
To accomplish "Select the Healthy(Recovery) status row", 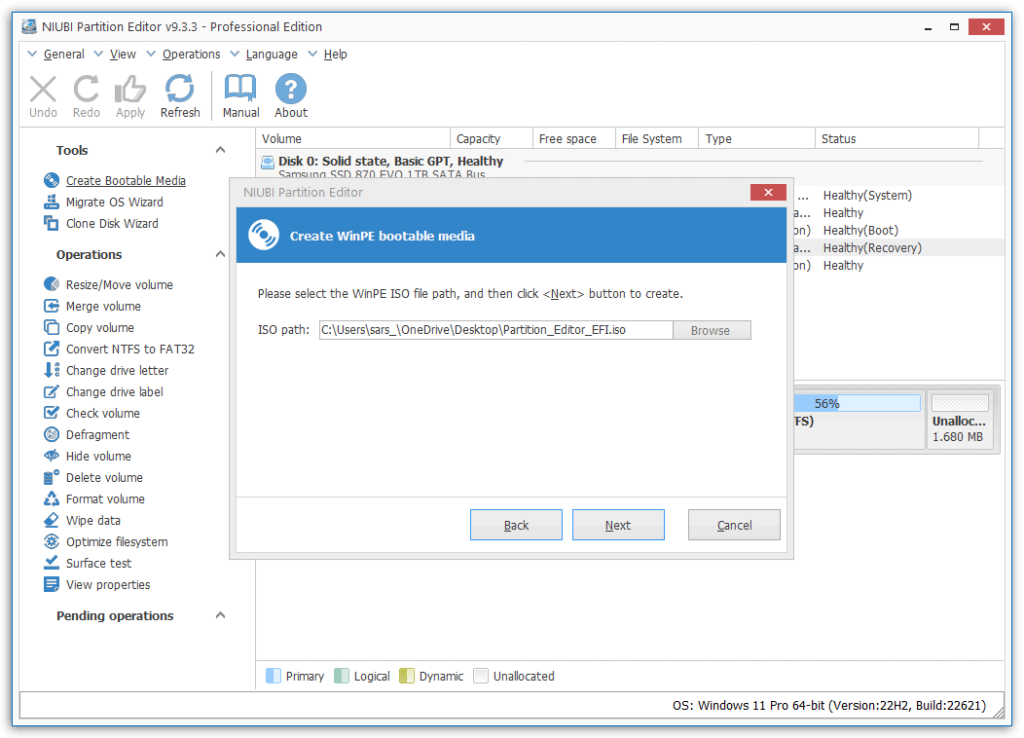I will pyautogui.click(x=872, y=248).
